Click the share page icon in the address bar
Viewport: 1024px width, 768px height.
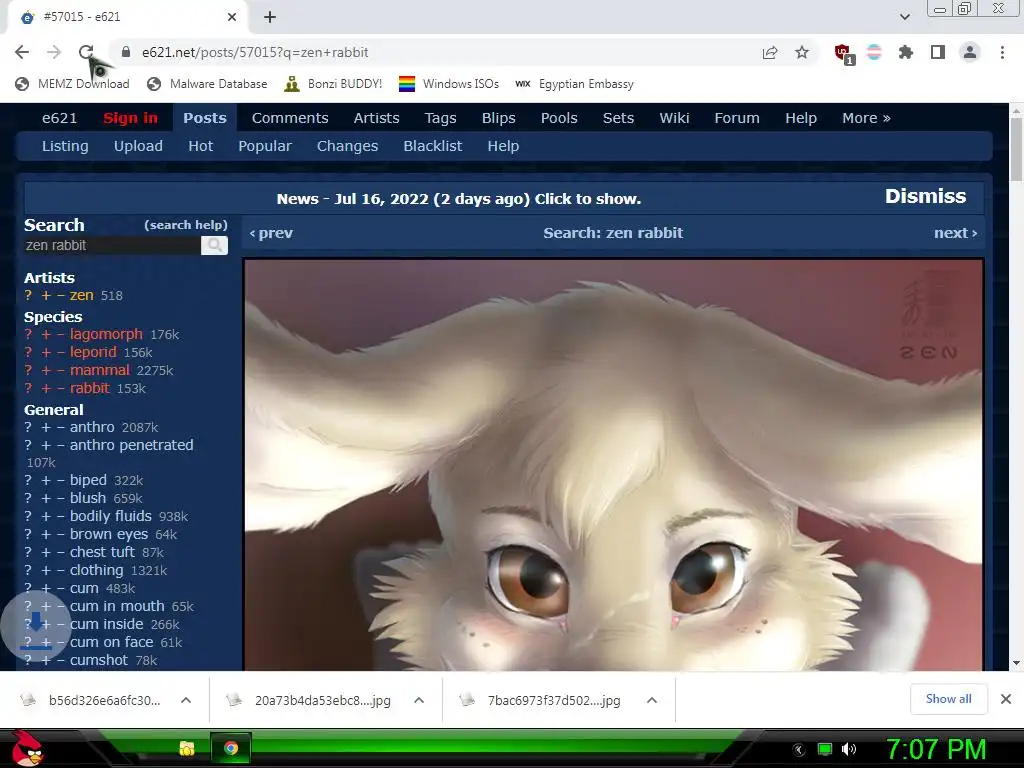tap(770, 52)
